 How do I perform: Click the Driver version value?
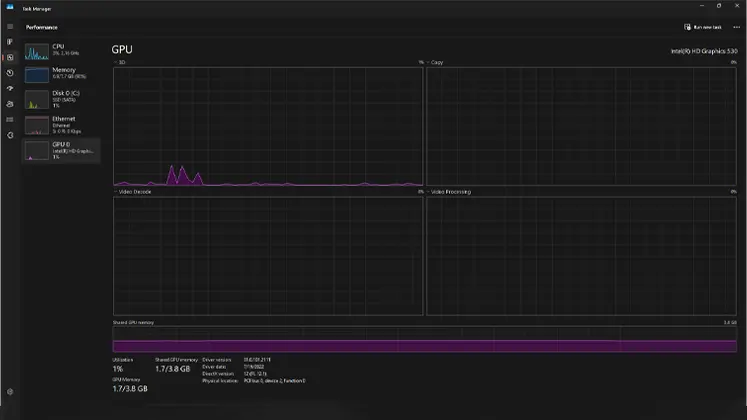[x=257, y=360]
